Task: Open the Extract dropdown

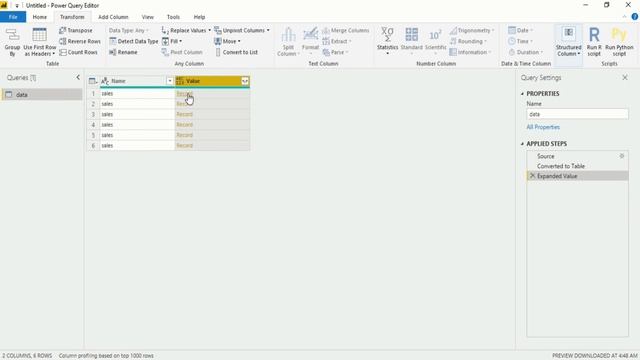Action: [x=337, y=41]
